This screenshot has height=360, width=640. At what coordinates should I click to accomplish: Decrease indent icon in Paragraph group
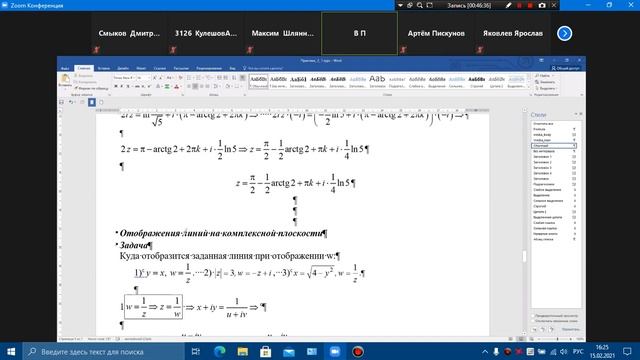click(x=219, y=78)
